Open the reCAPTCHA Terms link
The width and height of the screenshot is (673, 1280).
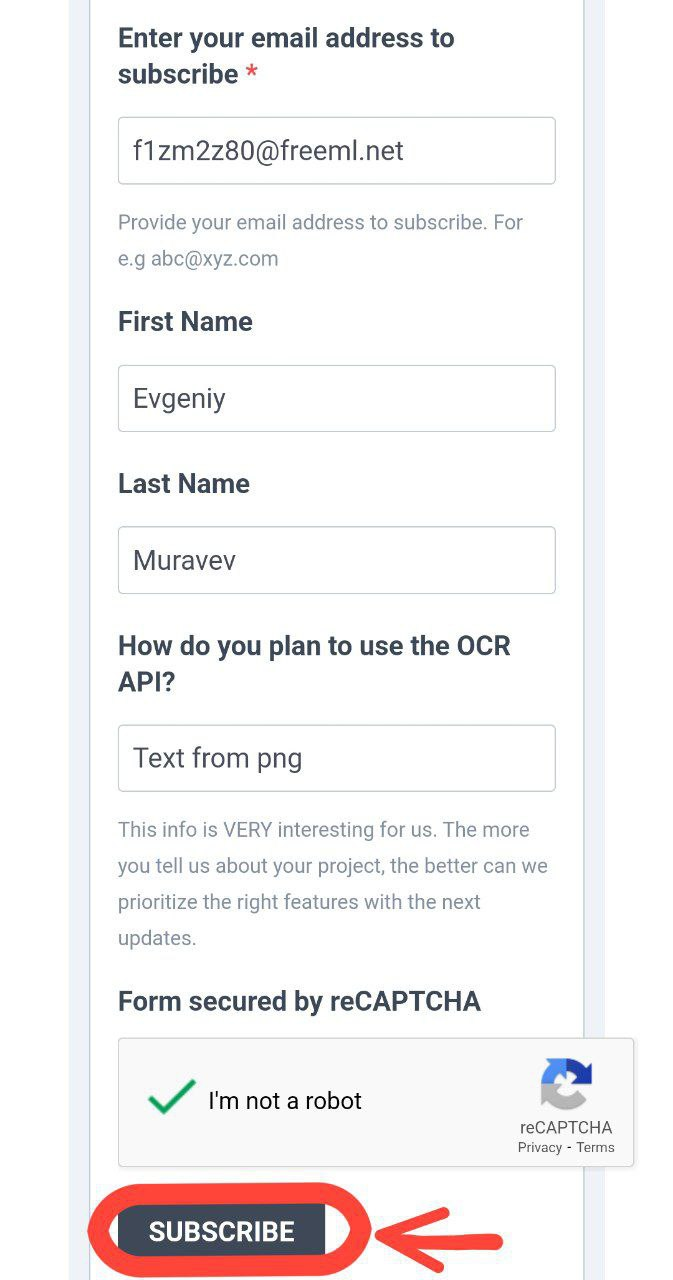(595, 1147)
